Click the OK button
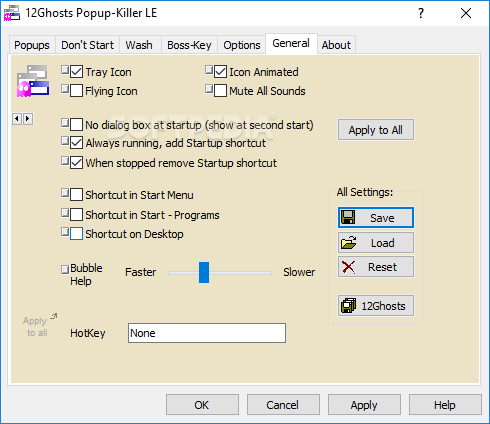490x424 pixels. pos(202,405)
